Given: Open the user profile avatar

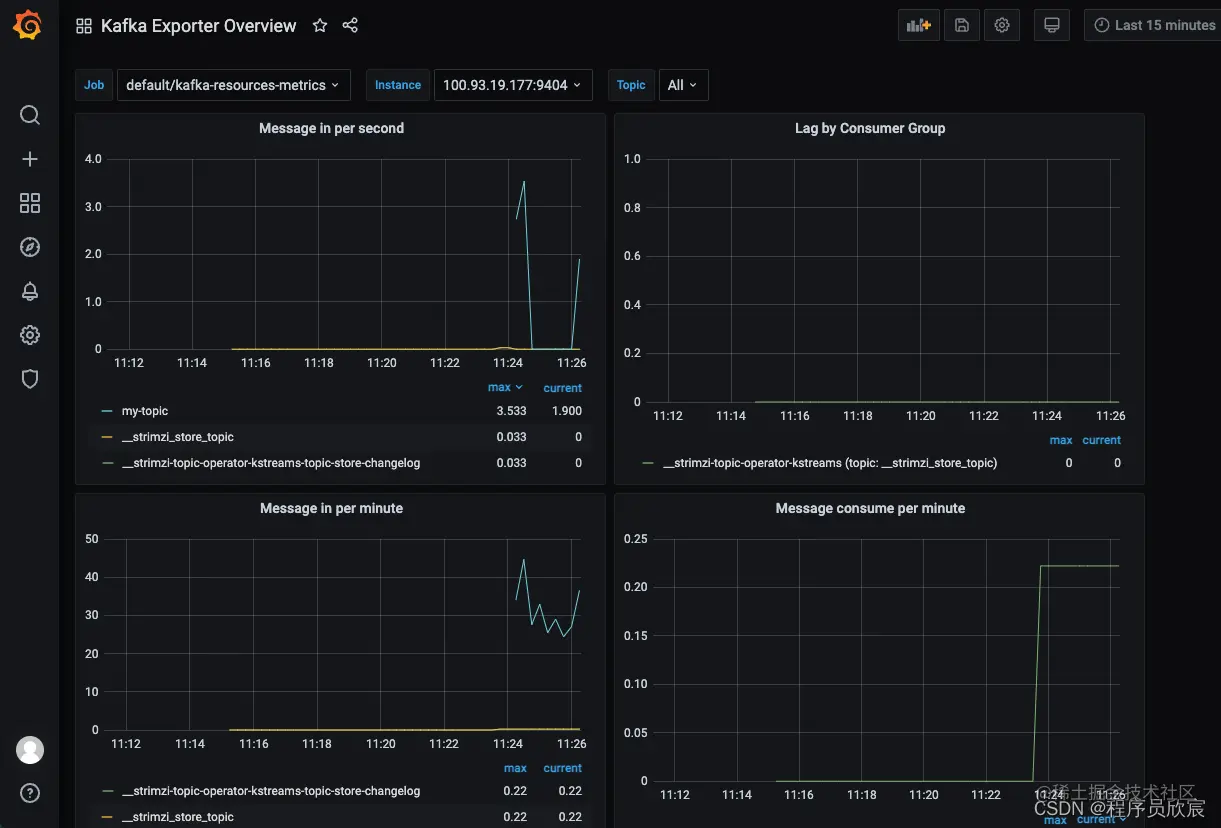Looking at the screenshot, I should [x=30, y=750].
